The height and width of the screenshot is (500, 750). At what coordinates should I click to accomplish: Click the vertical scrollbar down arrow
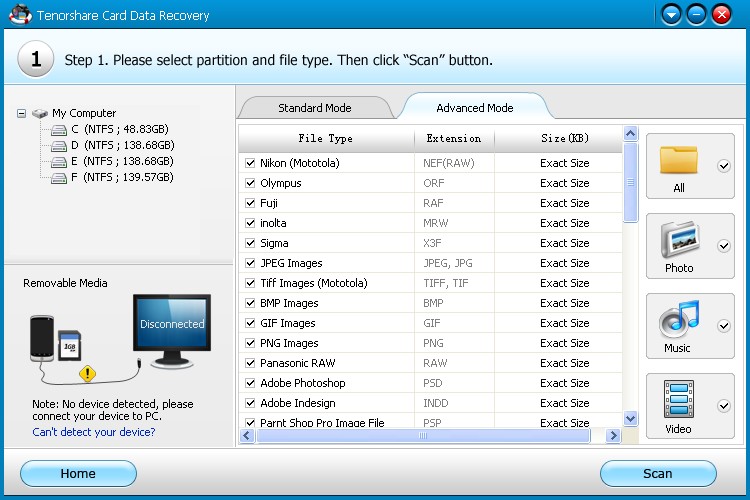(630, 419)
